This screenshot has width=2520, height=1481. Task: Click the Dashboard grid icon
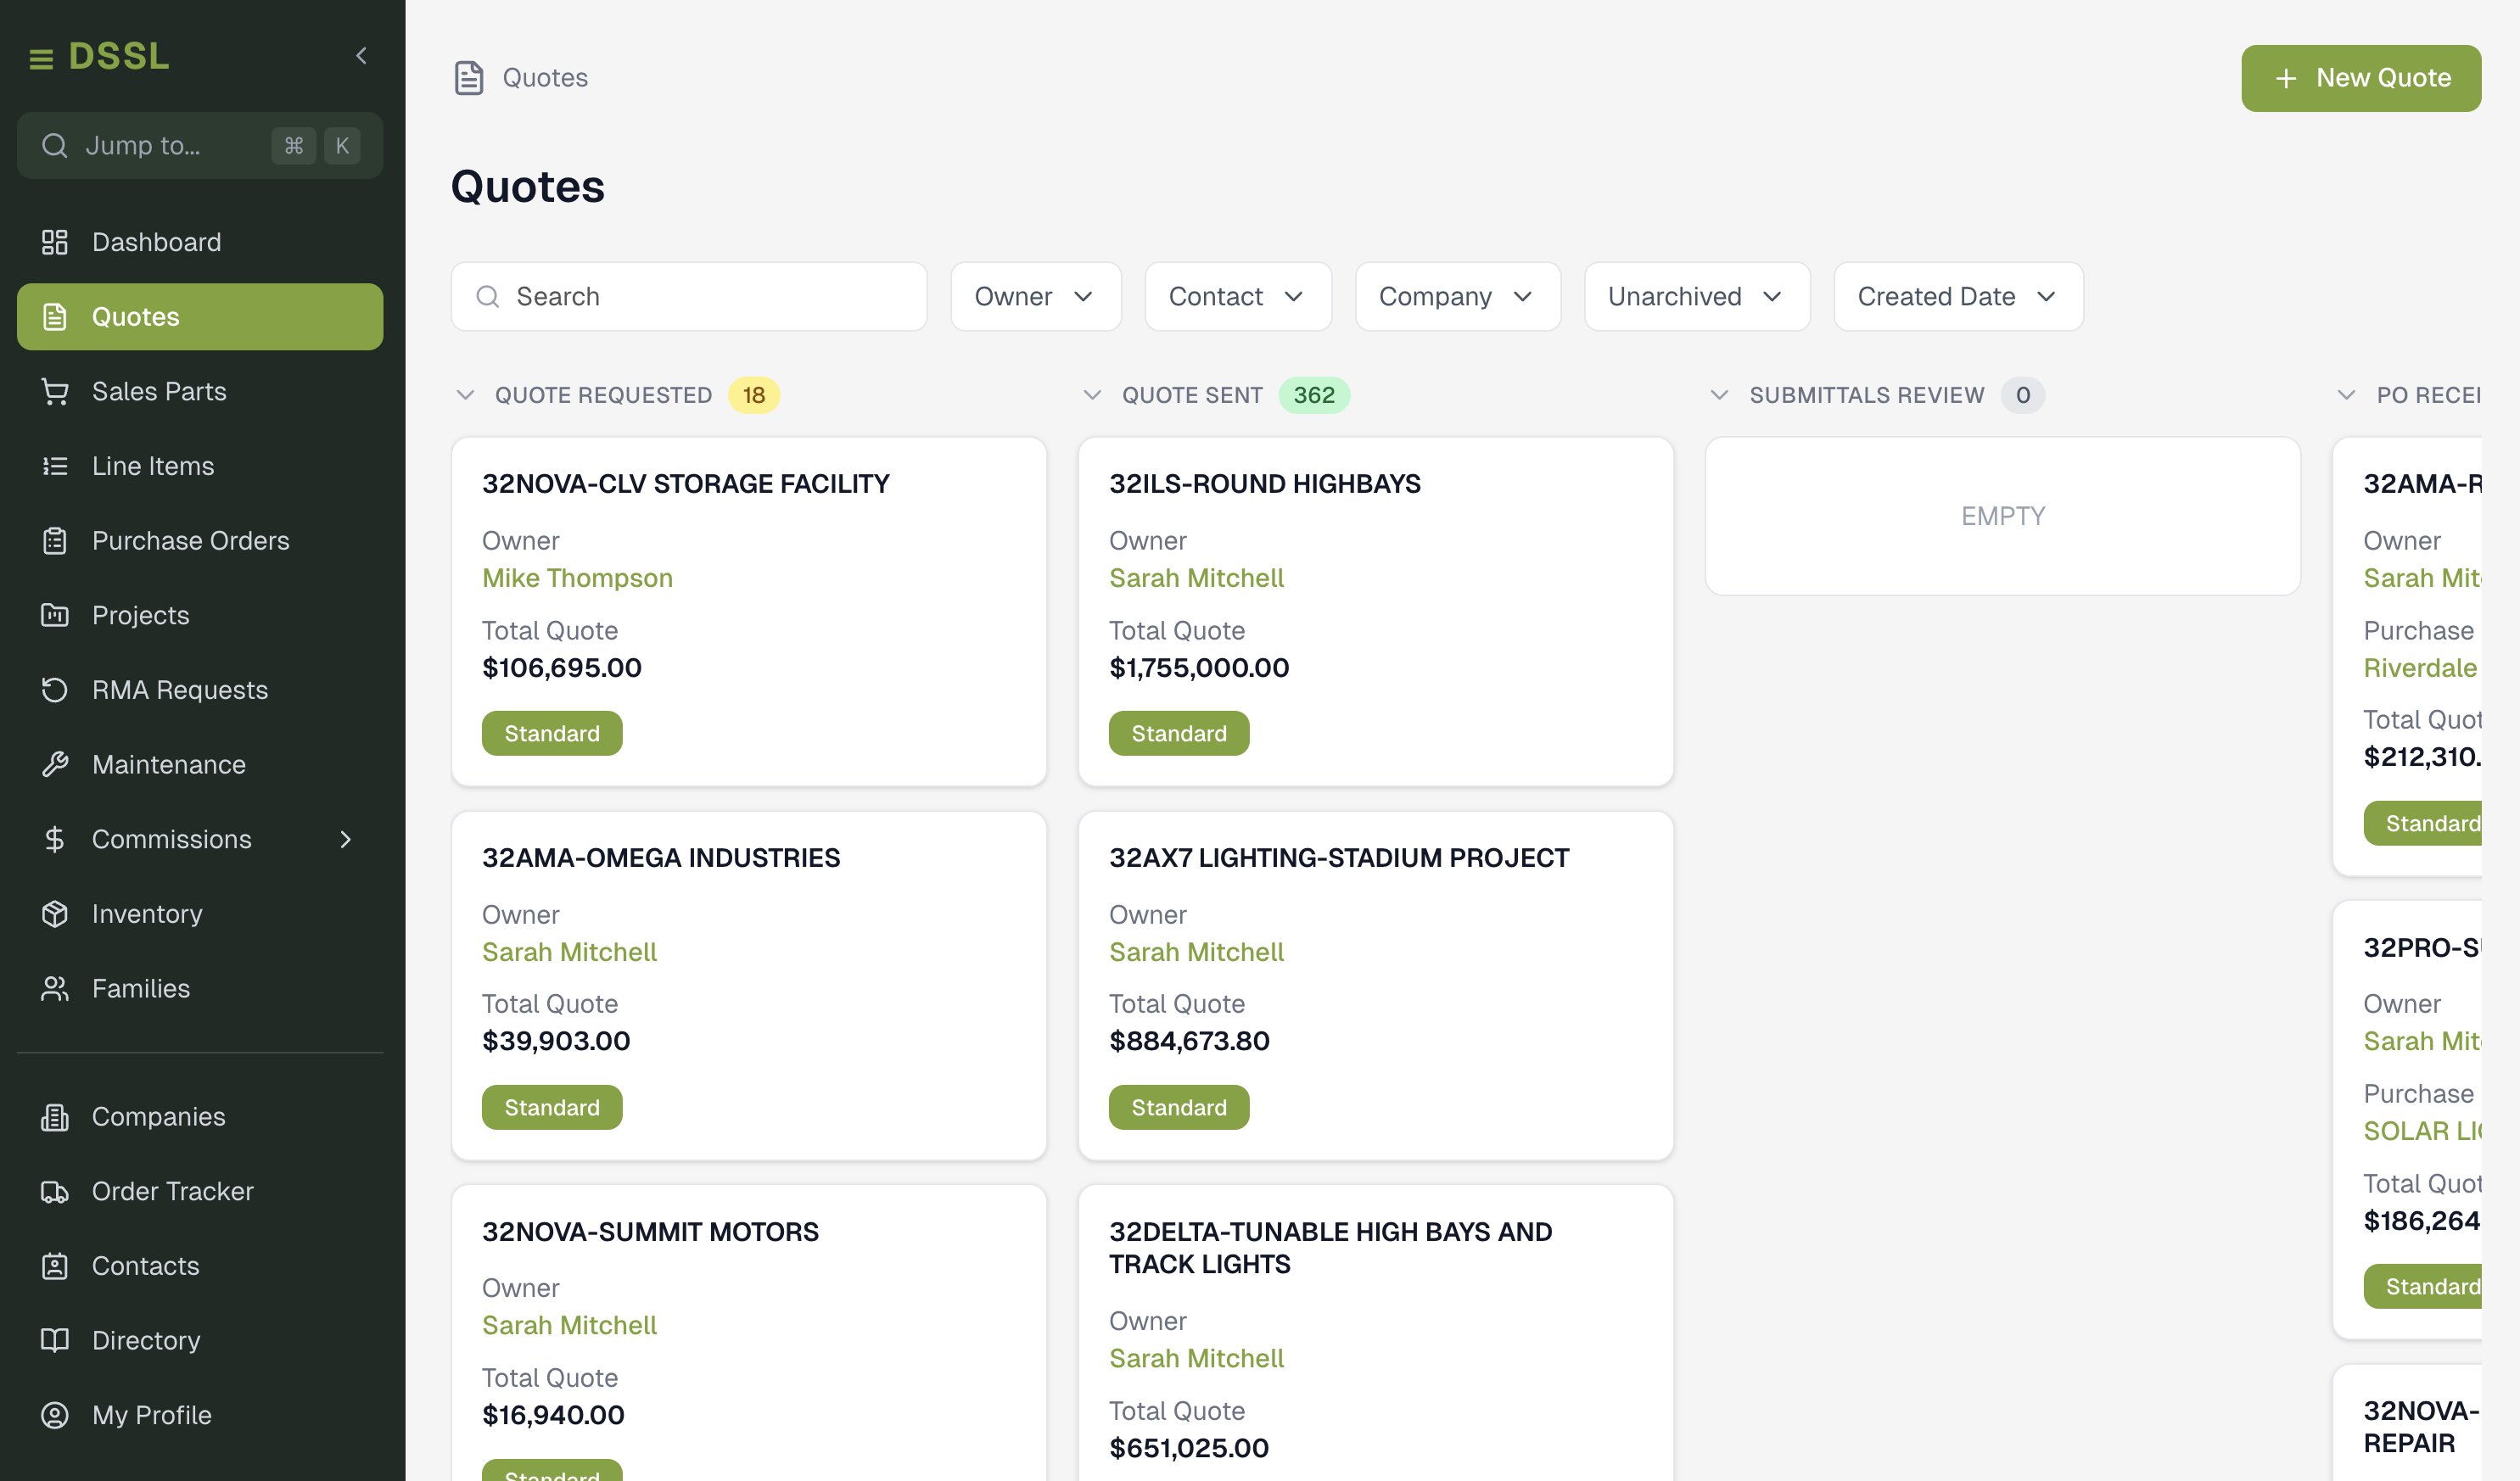coord(55,242)
